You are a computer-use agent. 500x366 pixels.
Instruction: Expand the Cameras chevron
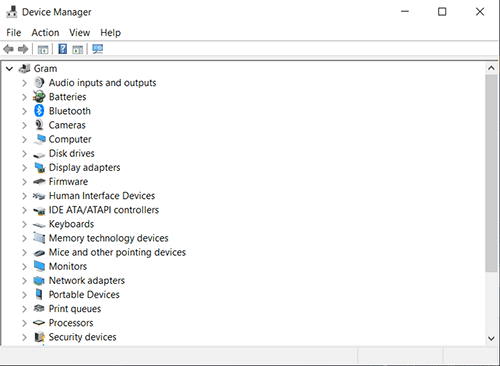pyautogui.click(x=24, y=125)
